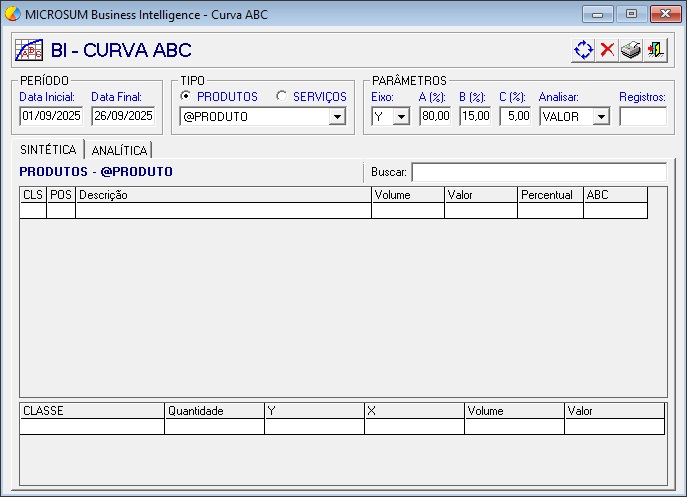Open the @PRODUTO dropdown list
The image size is (687, 497).
pos(337,117)
